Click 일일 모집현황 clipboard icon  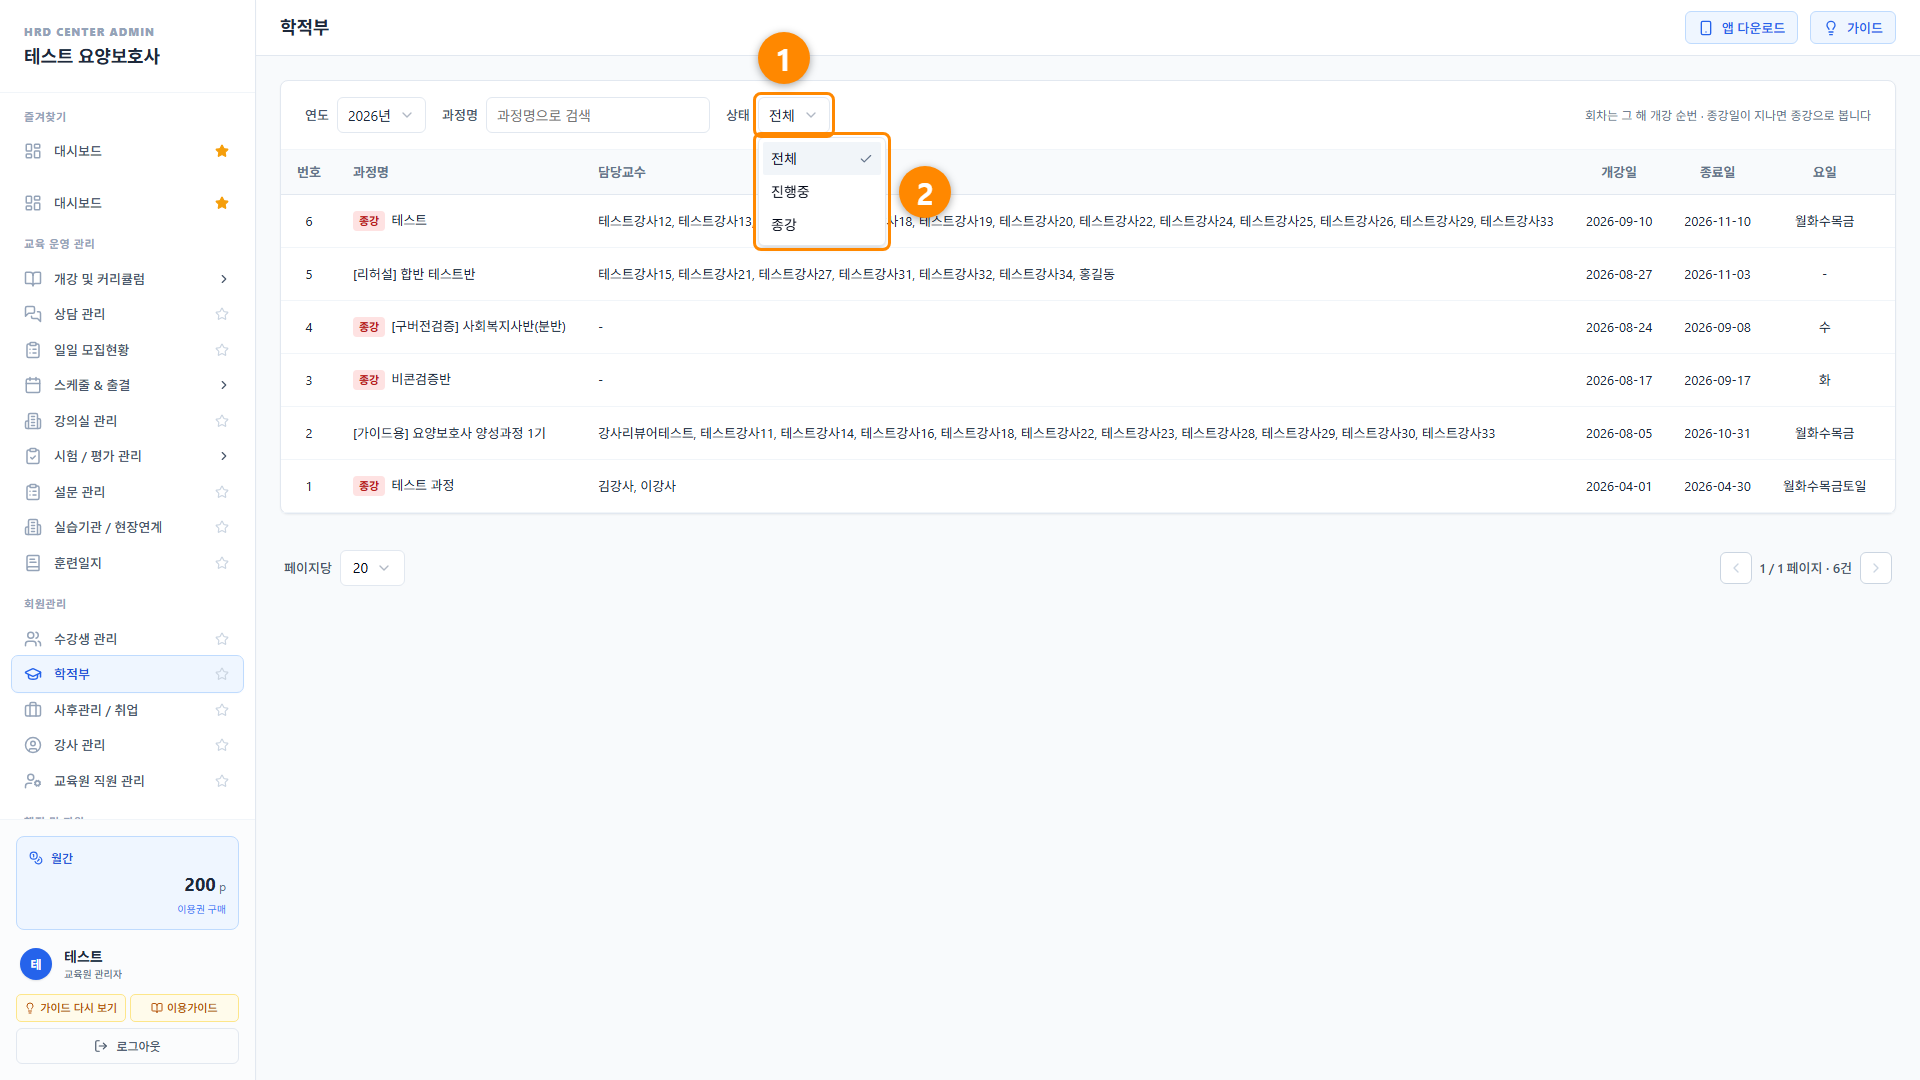33,350
